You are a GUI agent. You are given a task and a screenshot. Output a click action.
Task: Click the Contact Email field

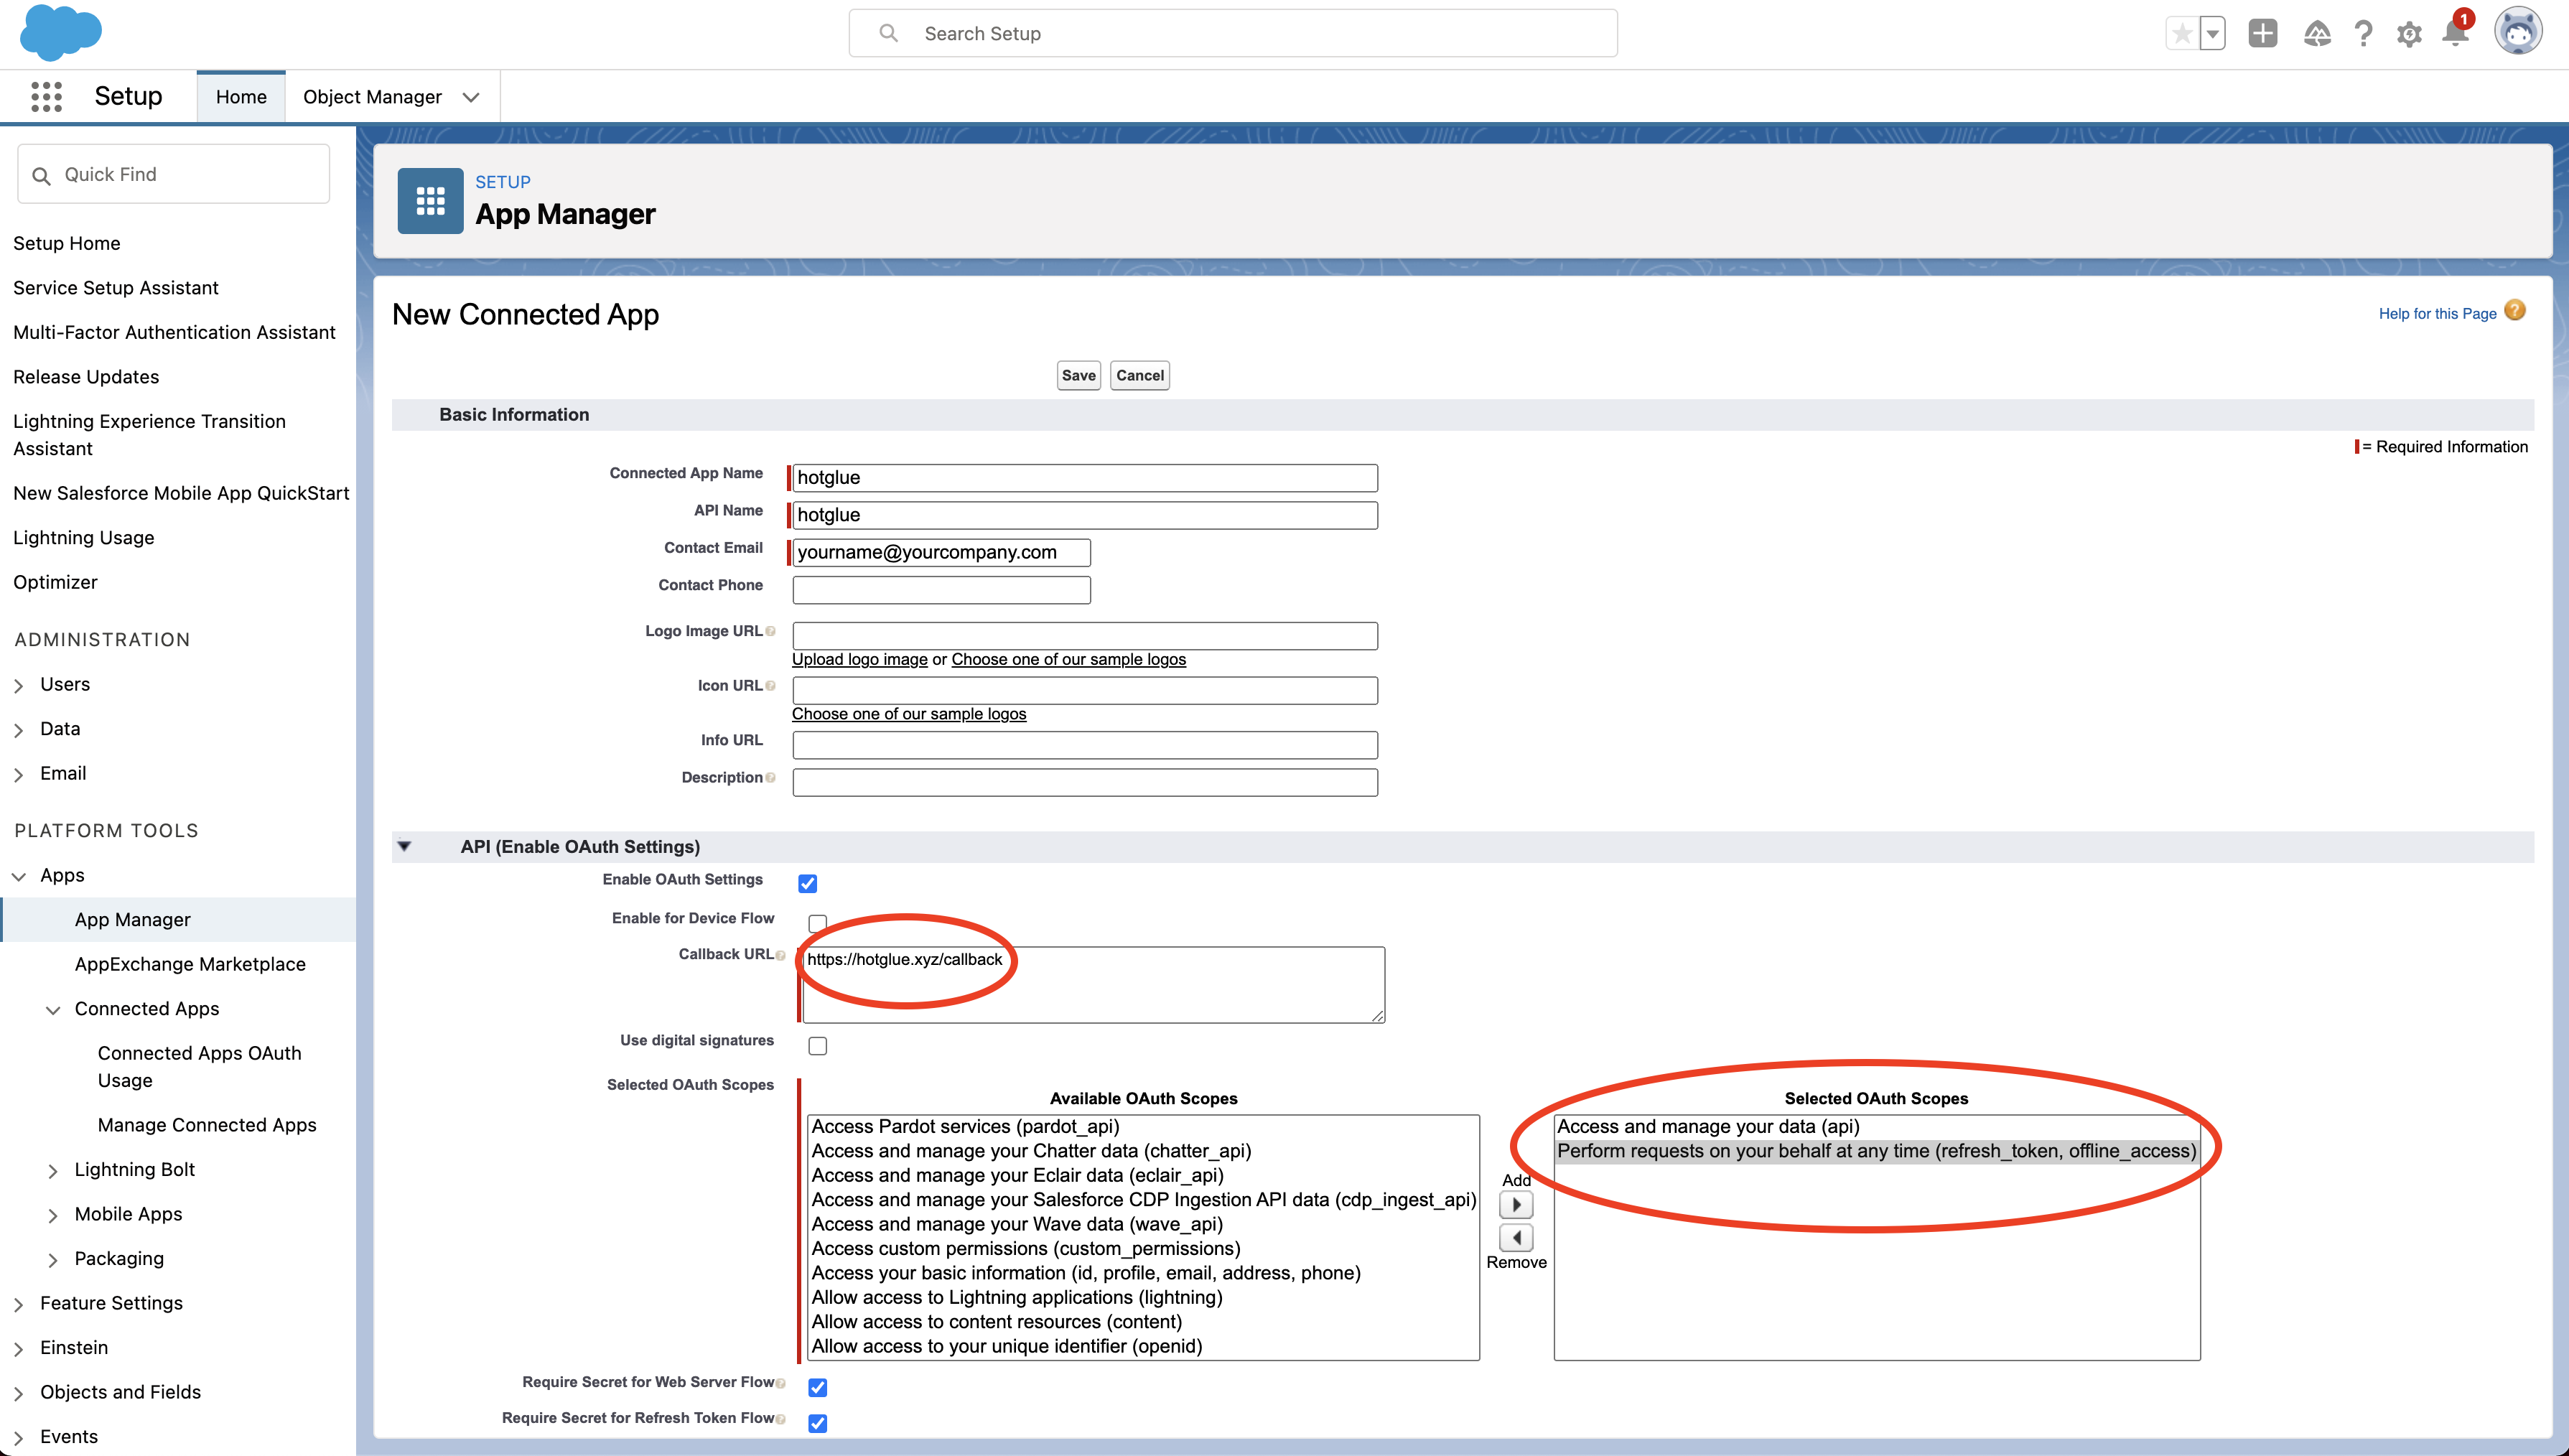[941, 553]
